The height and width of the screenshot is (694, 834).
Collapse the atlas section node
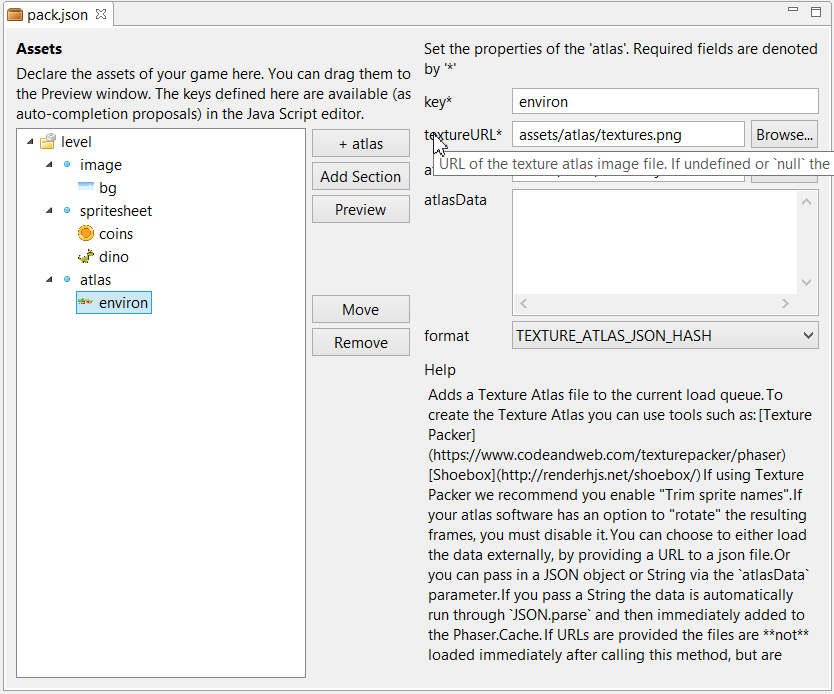click(x=49, y=279)
